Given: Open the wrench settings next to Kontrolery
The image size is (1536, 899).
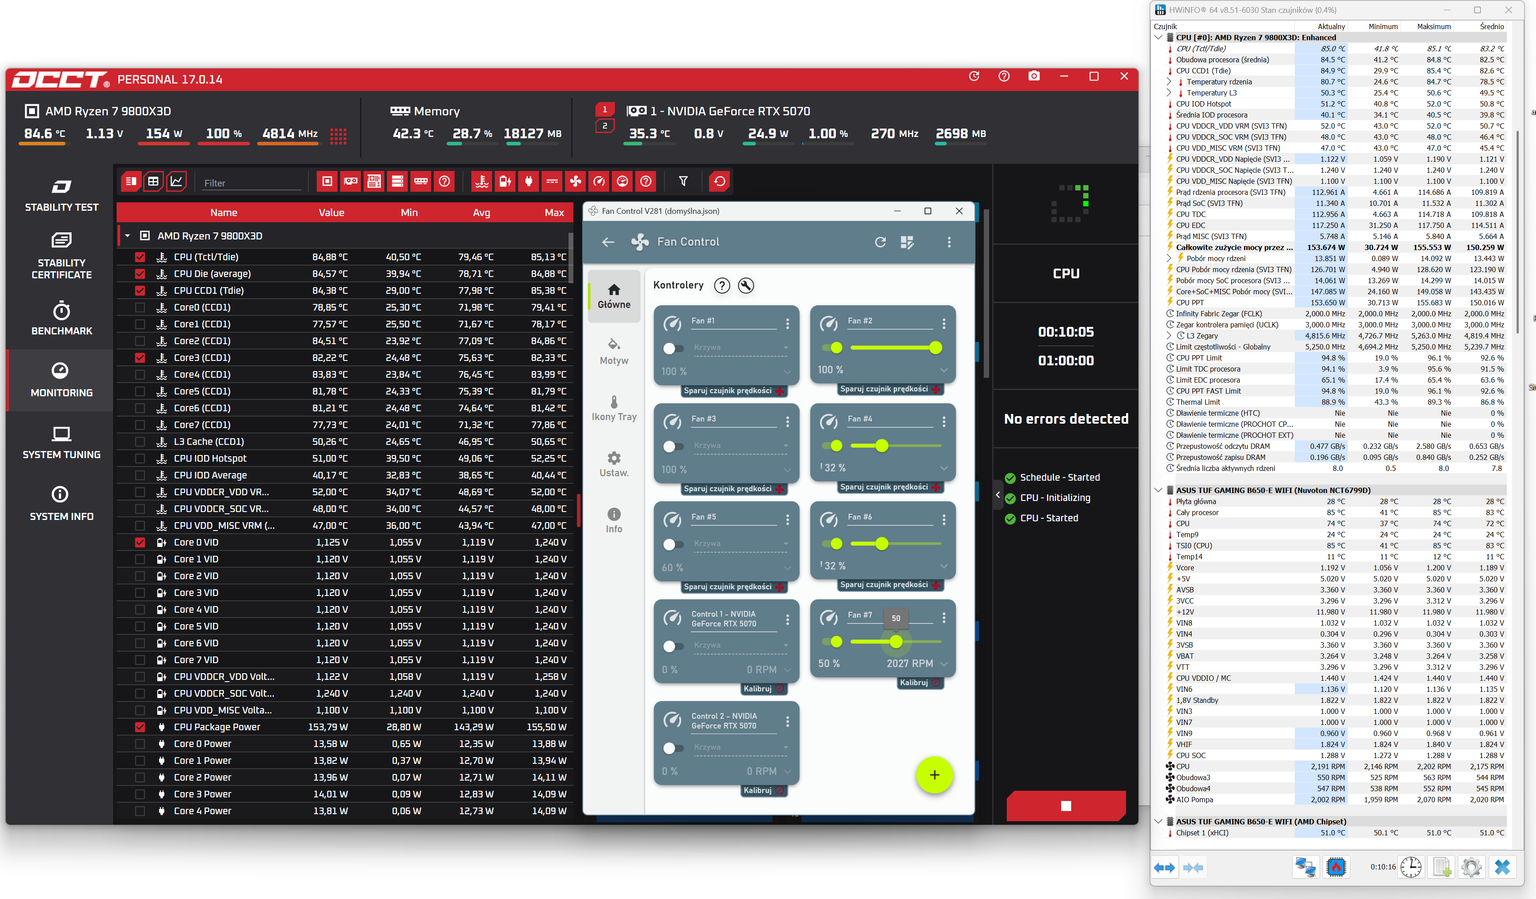Looking at the screenshot, I should (746, 285).
